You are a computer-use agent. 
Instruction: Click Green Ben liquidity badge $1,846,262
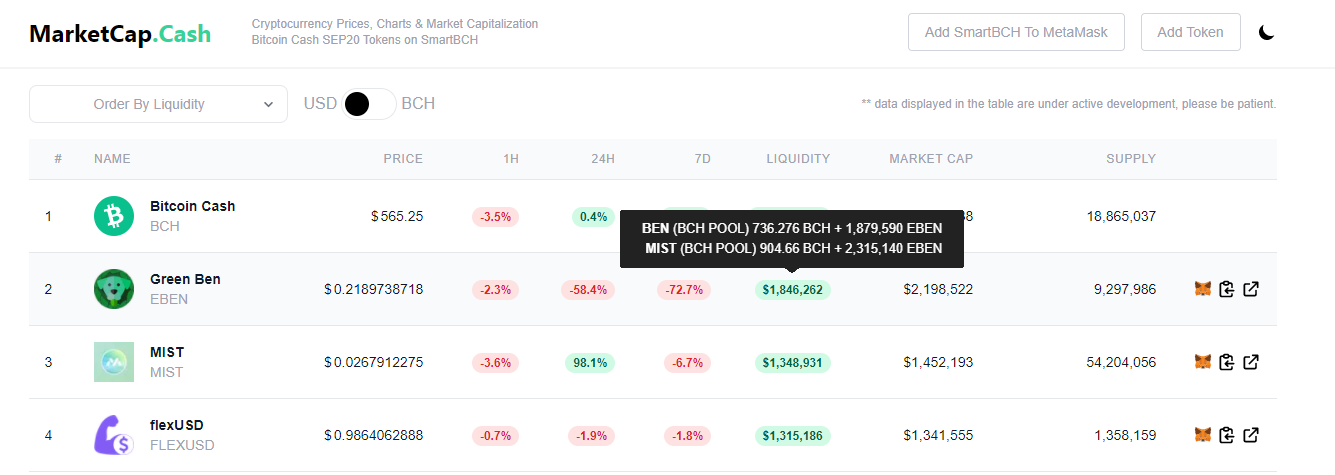793,290
